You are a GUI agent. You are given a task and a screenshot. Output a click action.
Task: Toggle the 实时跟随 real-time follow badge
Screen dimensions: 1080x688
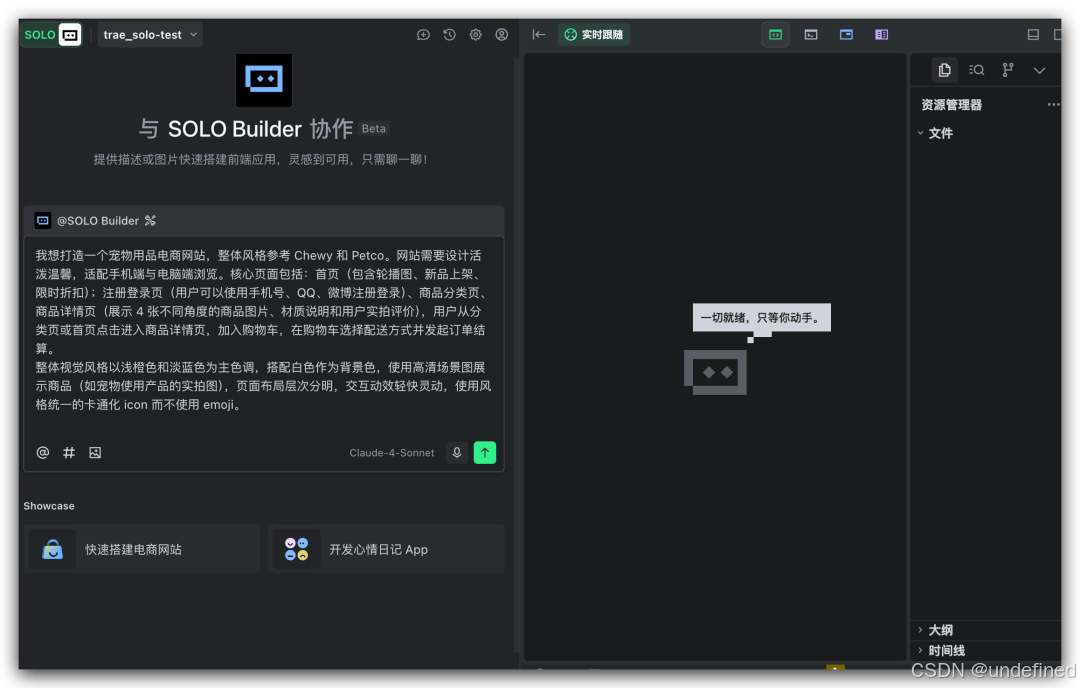point(593,34)
